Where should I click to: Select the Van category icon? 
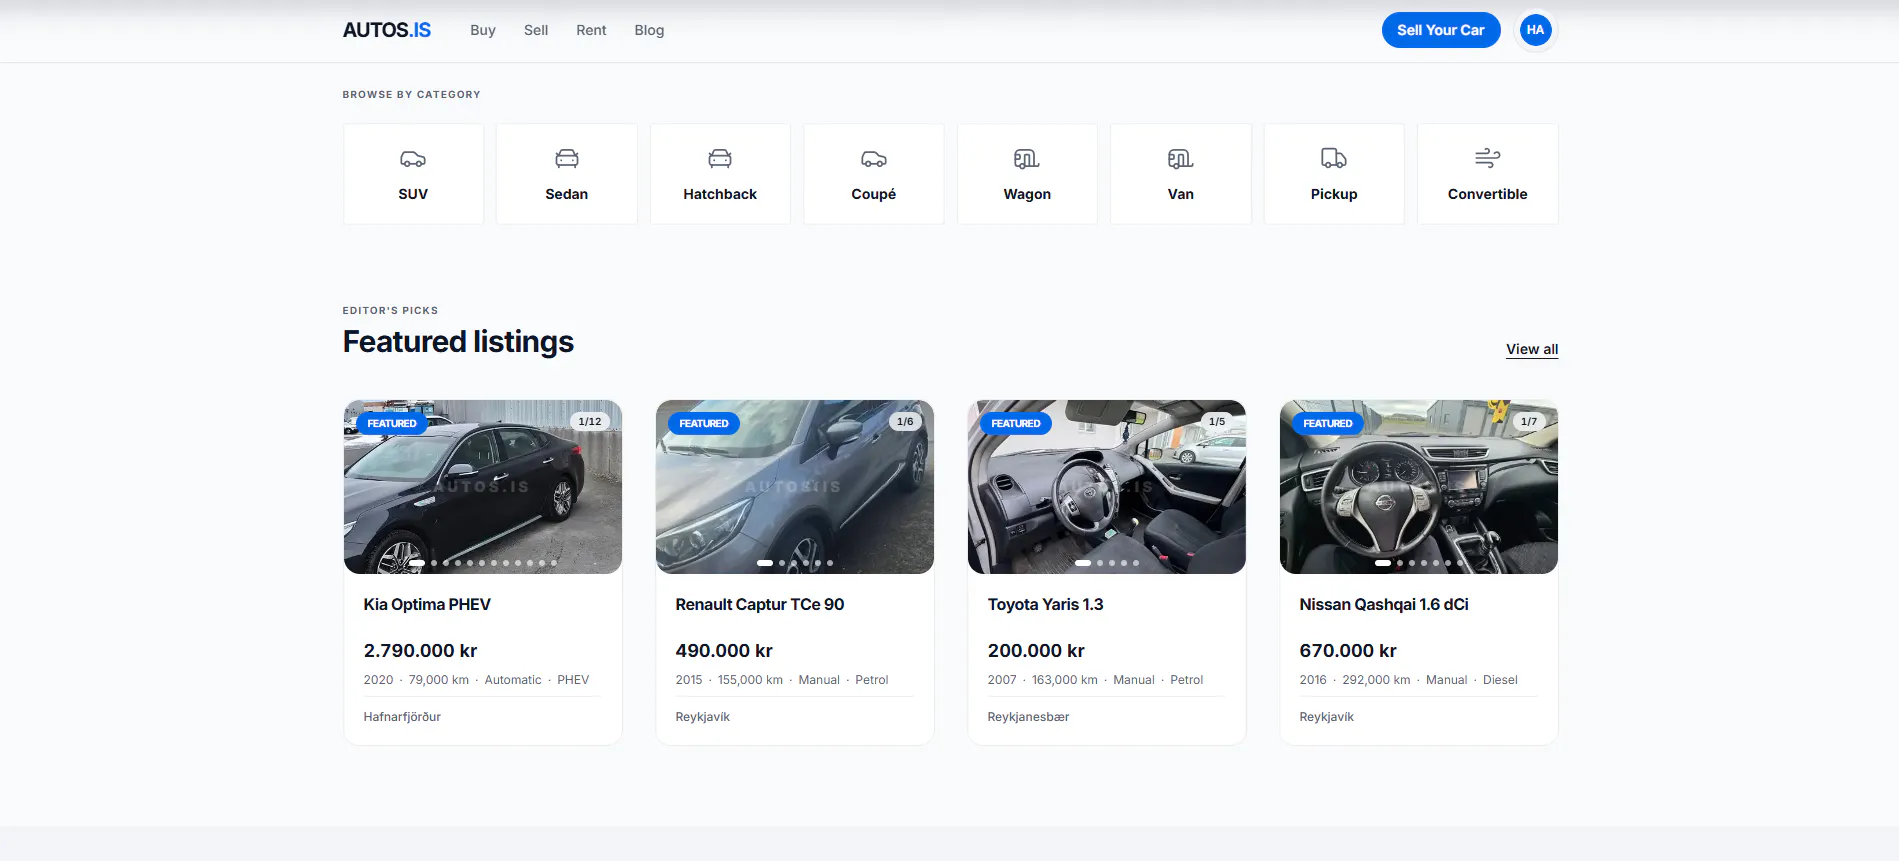(1181, 159)
